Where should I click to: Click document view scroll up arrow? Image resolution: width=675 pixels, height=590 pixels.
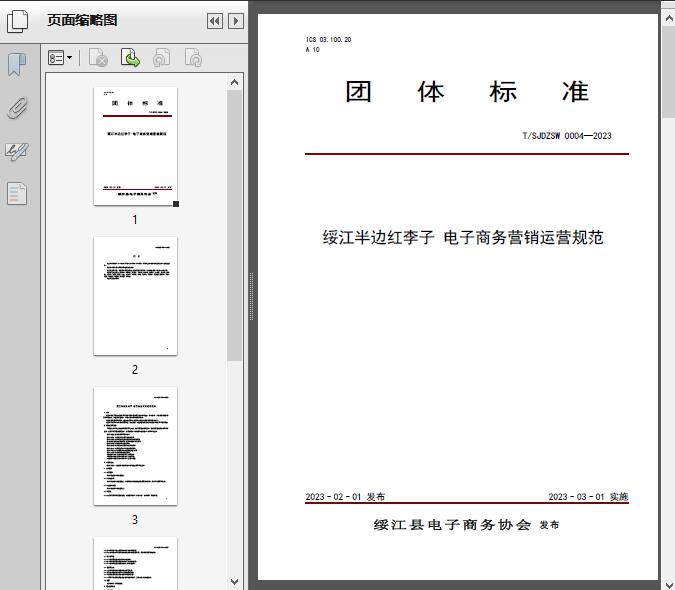(669, 18)
